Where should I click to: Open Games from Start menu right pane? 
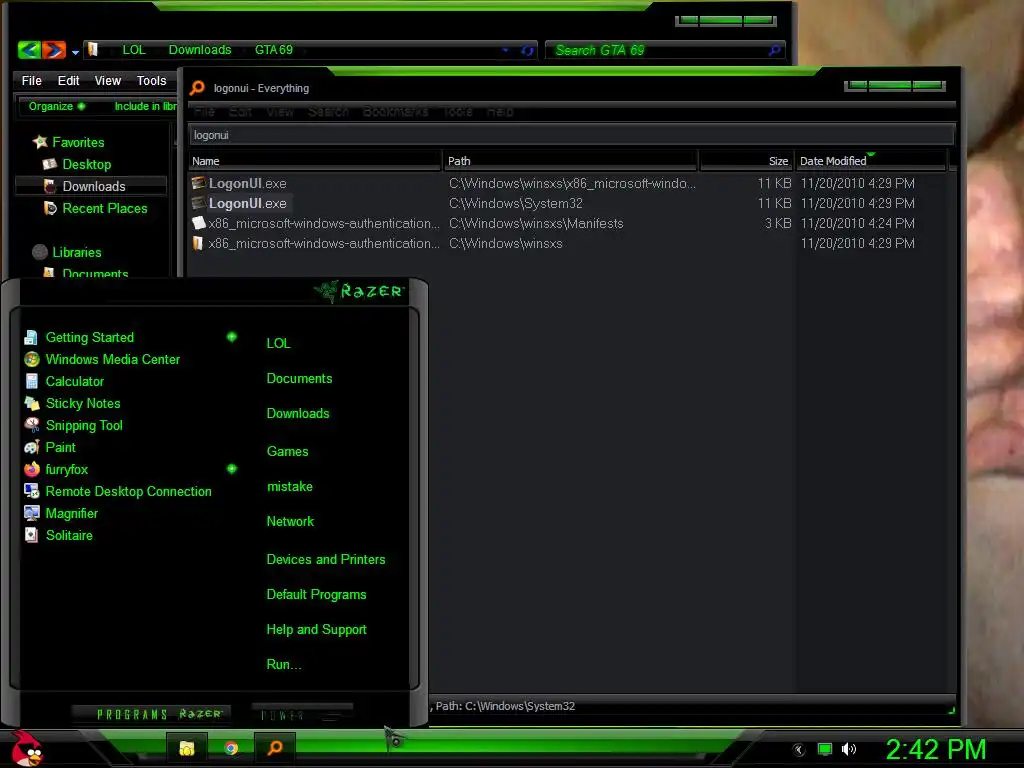[287, 451]
